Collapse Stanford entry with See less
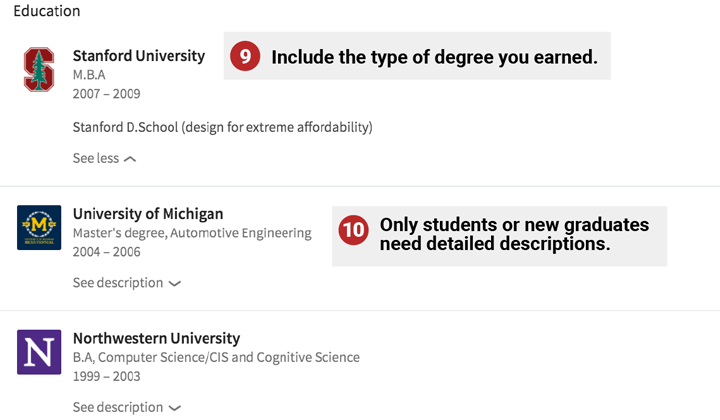720x420 pixels. 104,158
